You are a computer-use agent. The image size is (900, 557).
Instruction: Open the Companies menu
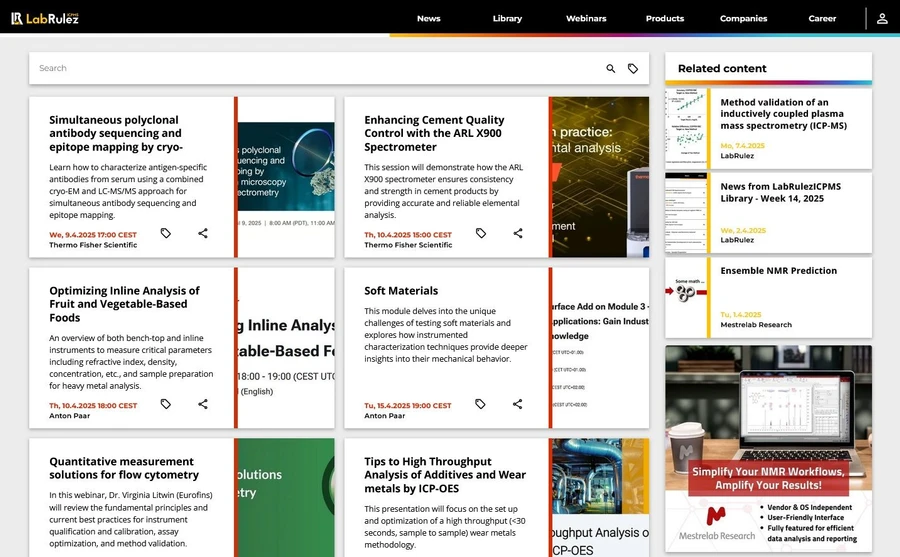click(743, 18)
